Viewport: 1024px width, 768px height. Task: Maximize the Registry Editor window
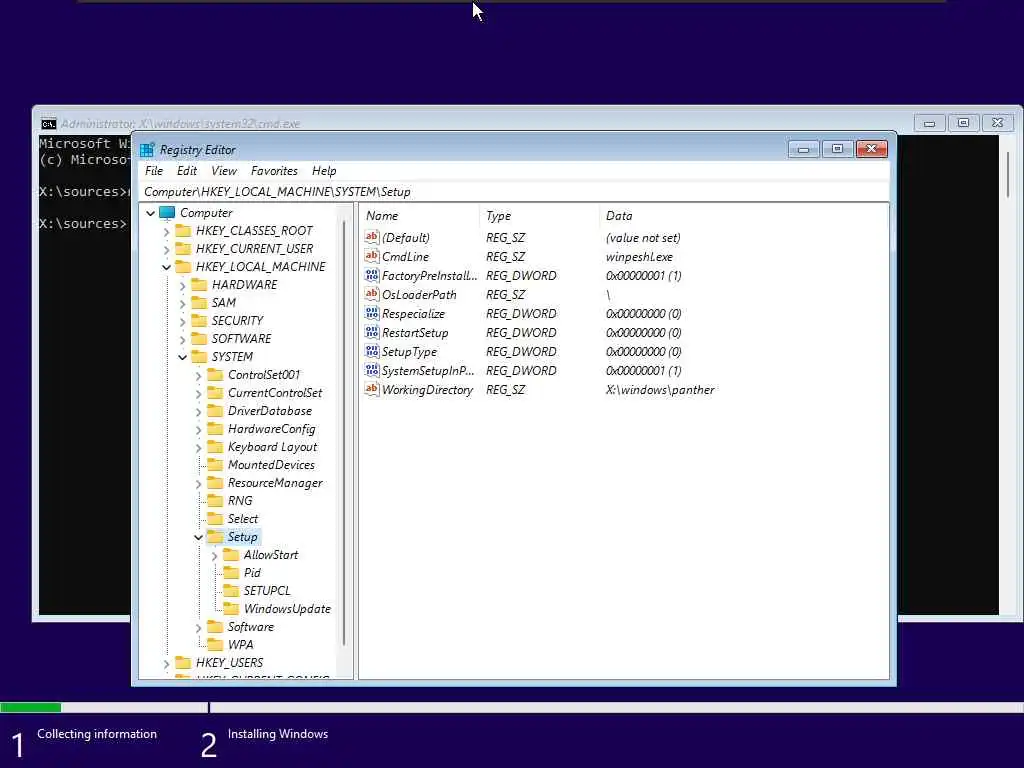(838, 149)
